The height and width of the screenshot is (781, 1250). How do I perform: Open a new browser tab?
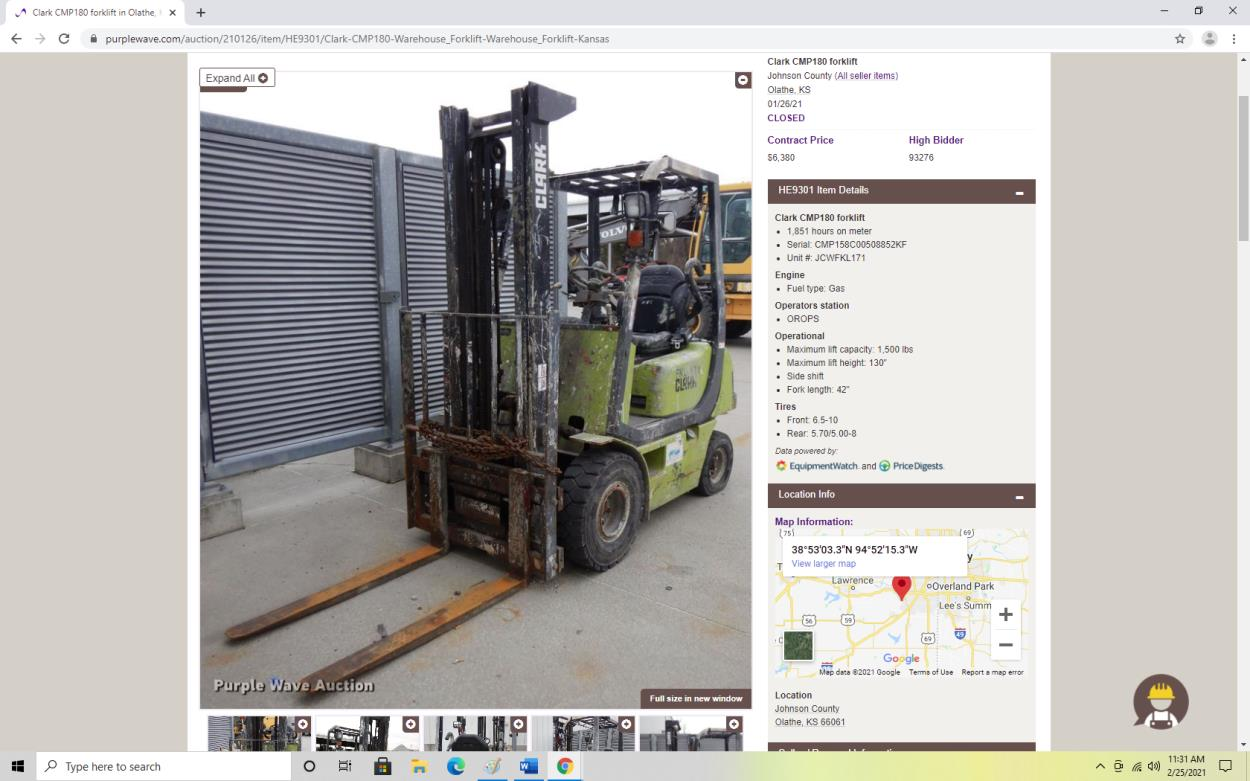(200, 12)
